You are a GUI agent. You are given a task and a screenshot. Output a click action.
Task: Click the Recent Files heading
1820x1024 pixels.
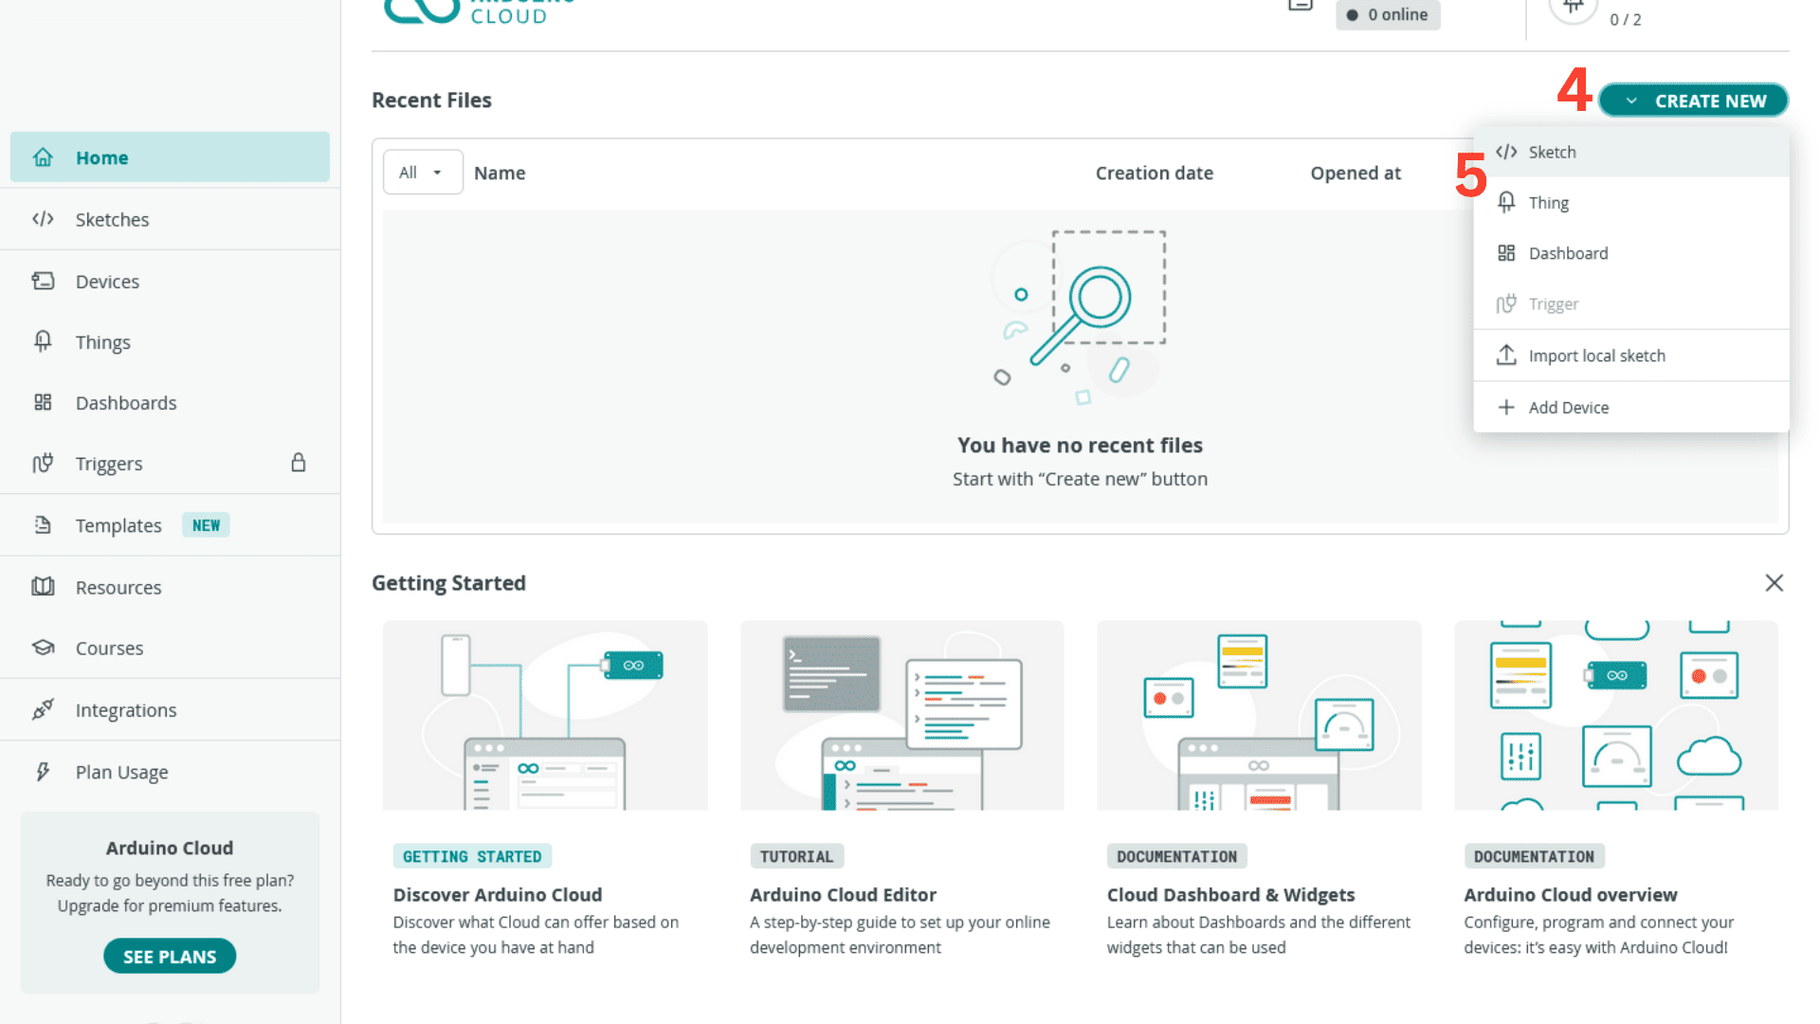coord(432,100)
